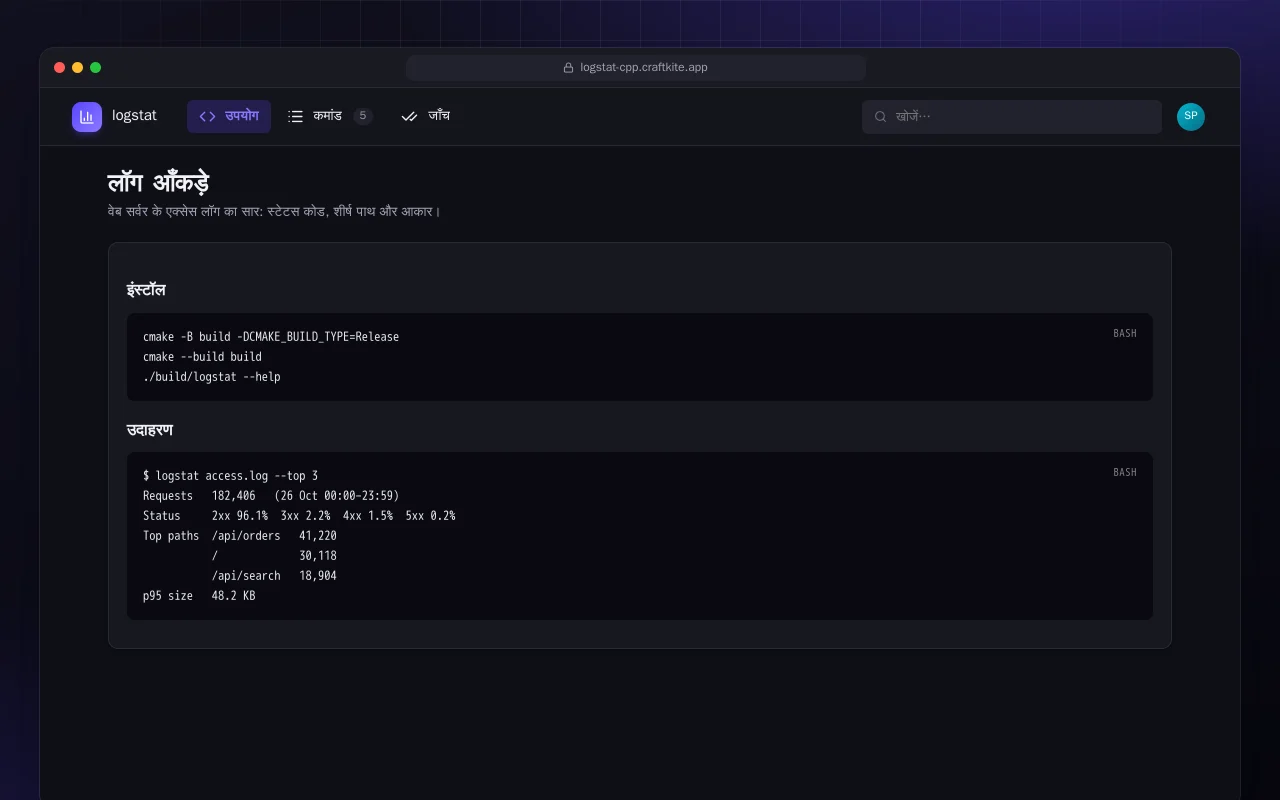This screenshot has width=1280, height=800.
Task: Click the Requests value 182,406
Action: (233, 496)
